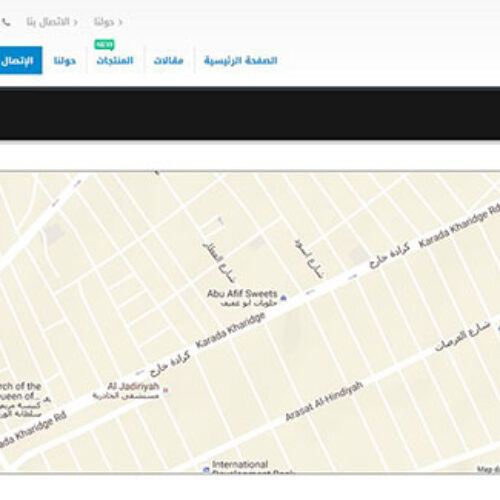Click the church marker icon on map
Screen dimensions: 500x500
point(47,399)
